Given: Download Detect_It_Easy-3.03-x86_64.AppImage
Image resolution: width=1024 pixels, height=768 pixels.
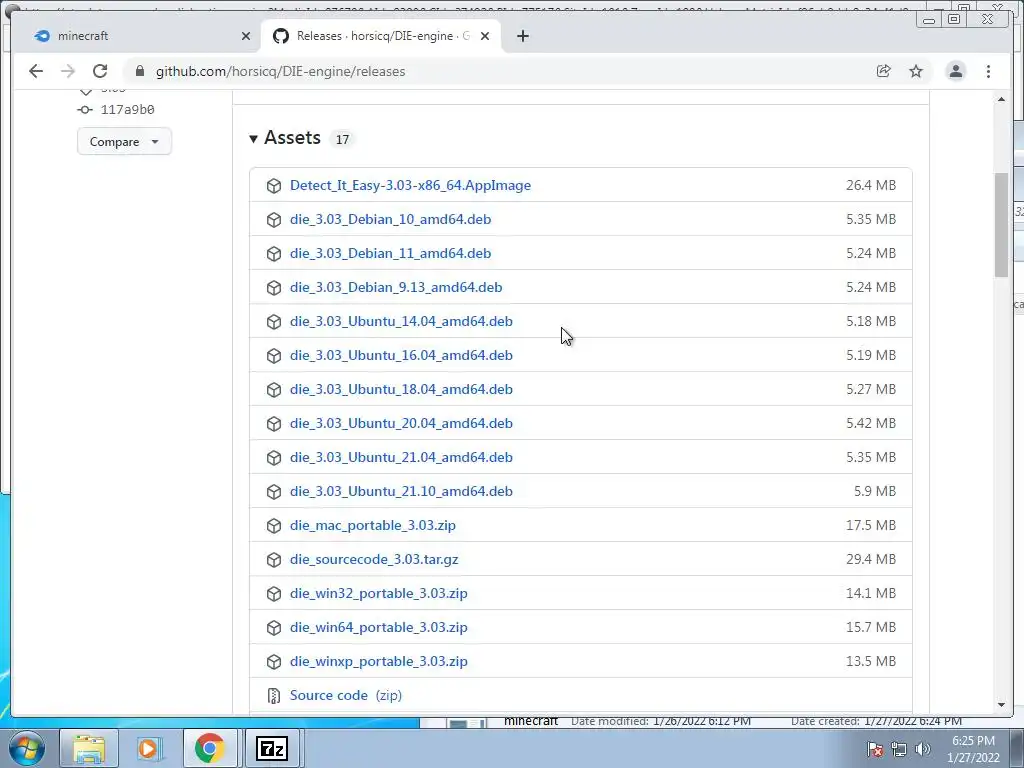Looking at the screenshot, I should (x=410, y=185).
